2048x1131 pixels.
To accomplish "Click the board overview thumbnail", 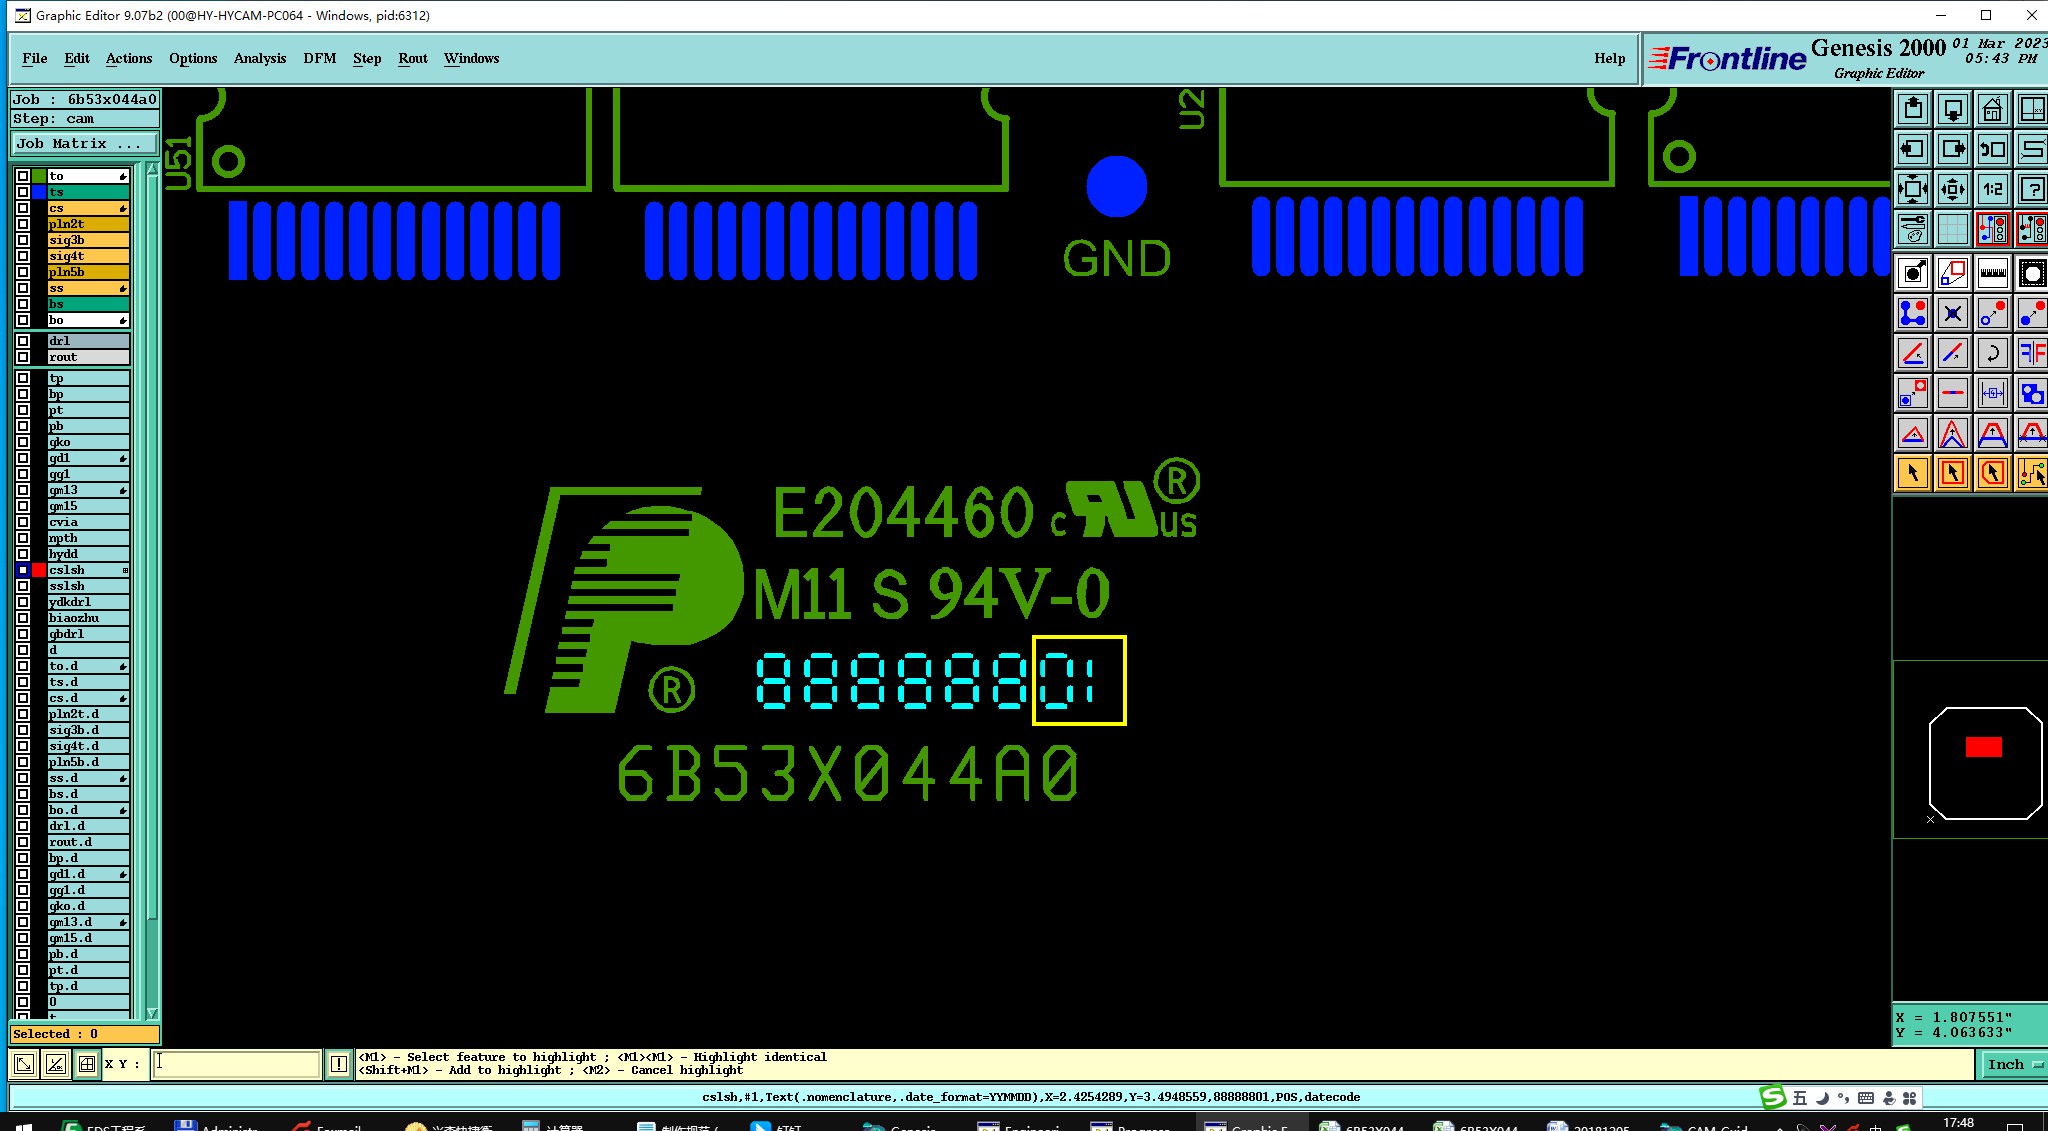I will point(1985,763).
